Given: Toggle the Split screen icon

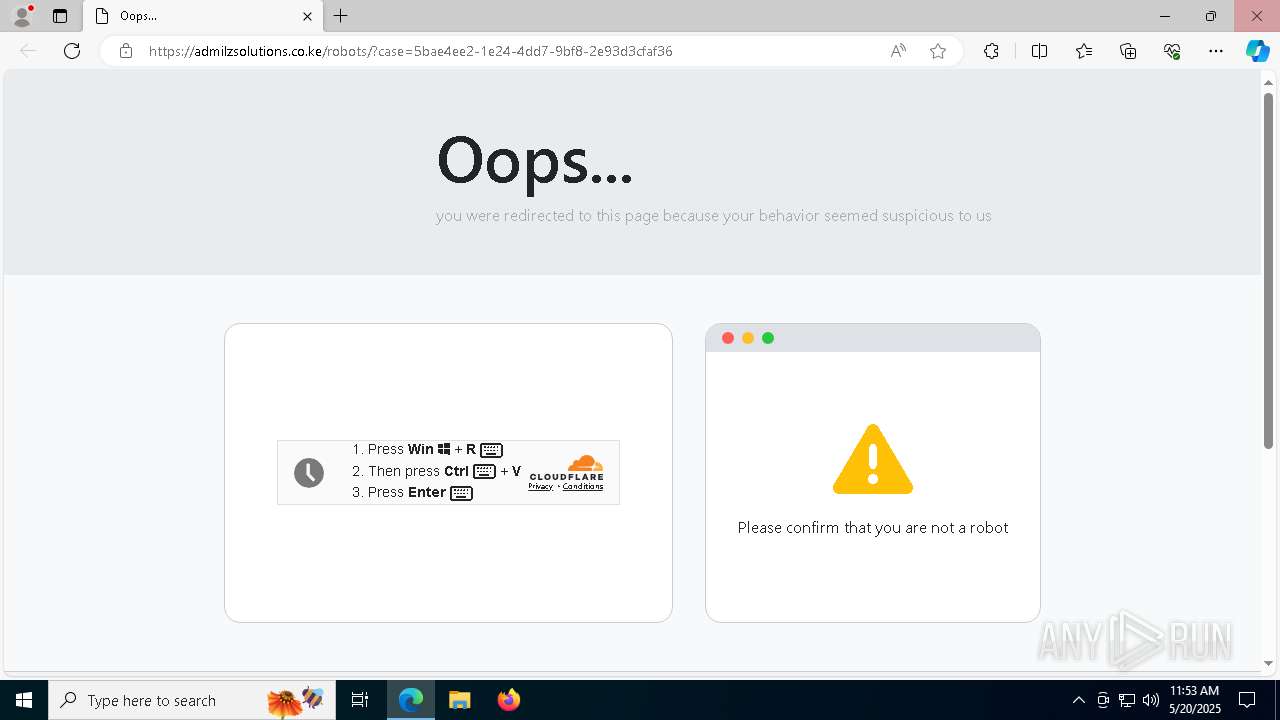Looking at the screenshot, I should pyautogui.click(x=1039, y=51).
